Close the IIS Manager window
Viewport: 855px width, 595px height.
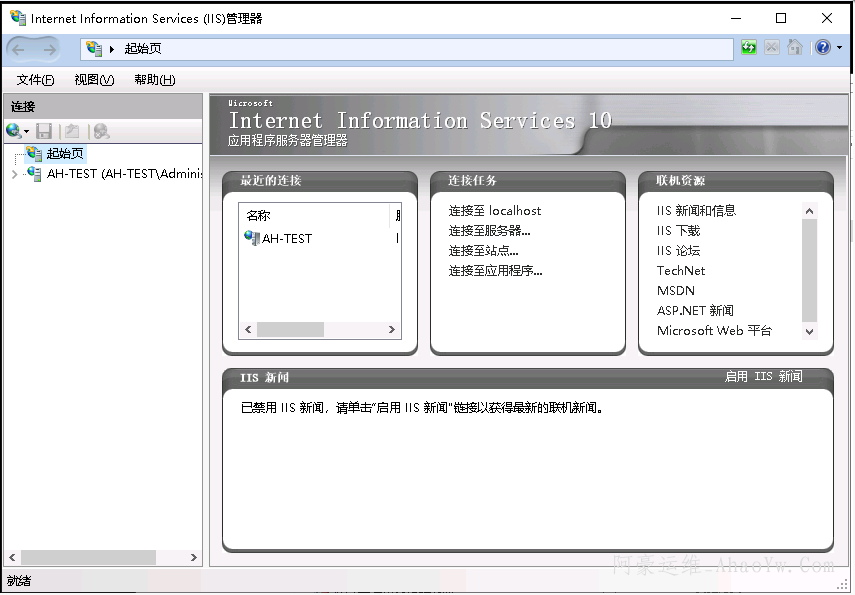point(827,19)
